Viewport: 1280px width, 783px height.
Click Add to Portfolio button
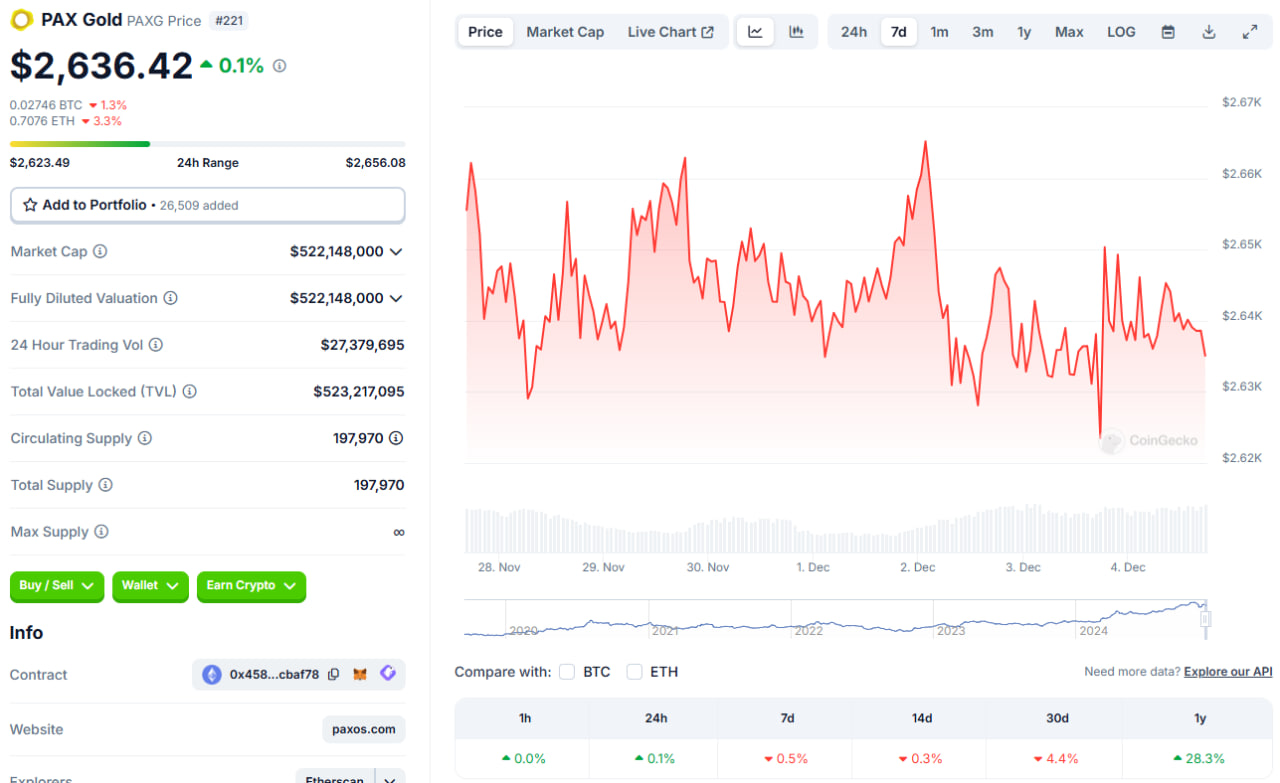(x=208, y=205)
